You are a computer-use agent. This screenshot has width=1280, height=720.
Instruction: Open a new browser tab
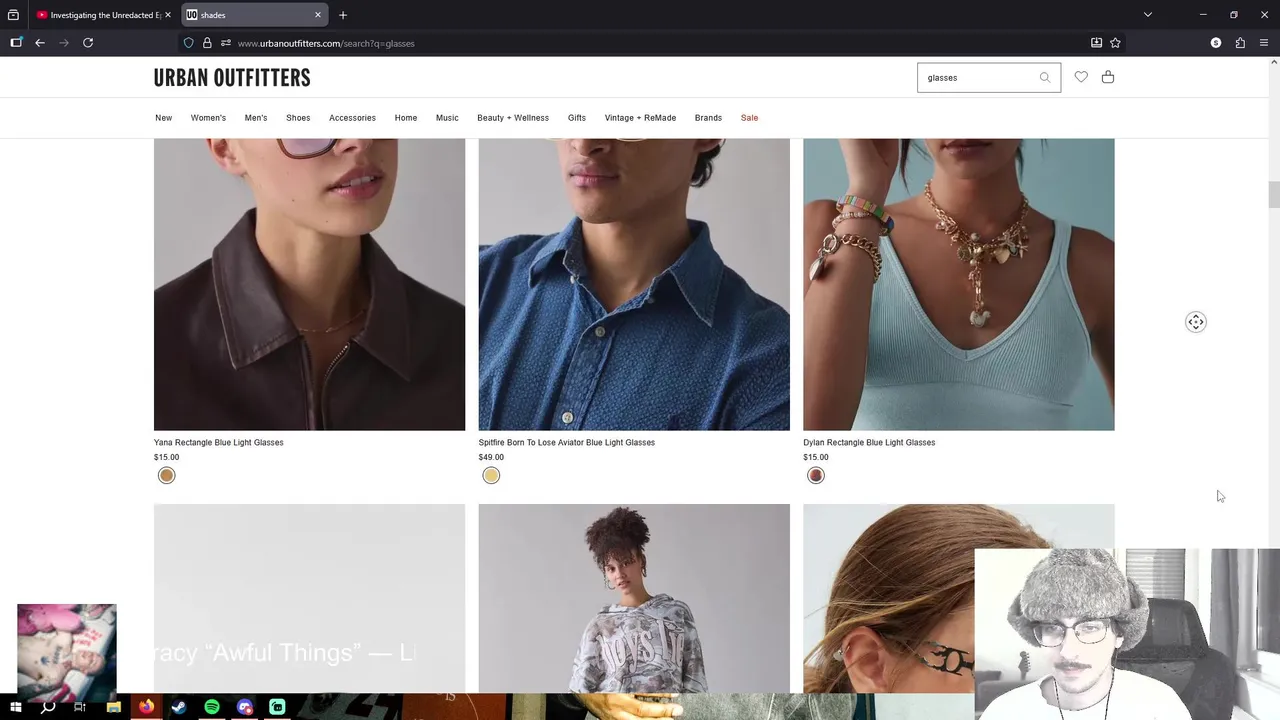coord(343,15)
